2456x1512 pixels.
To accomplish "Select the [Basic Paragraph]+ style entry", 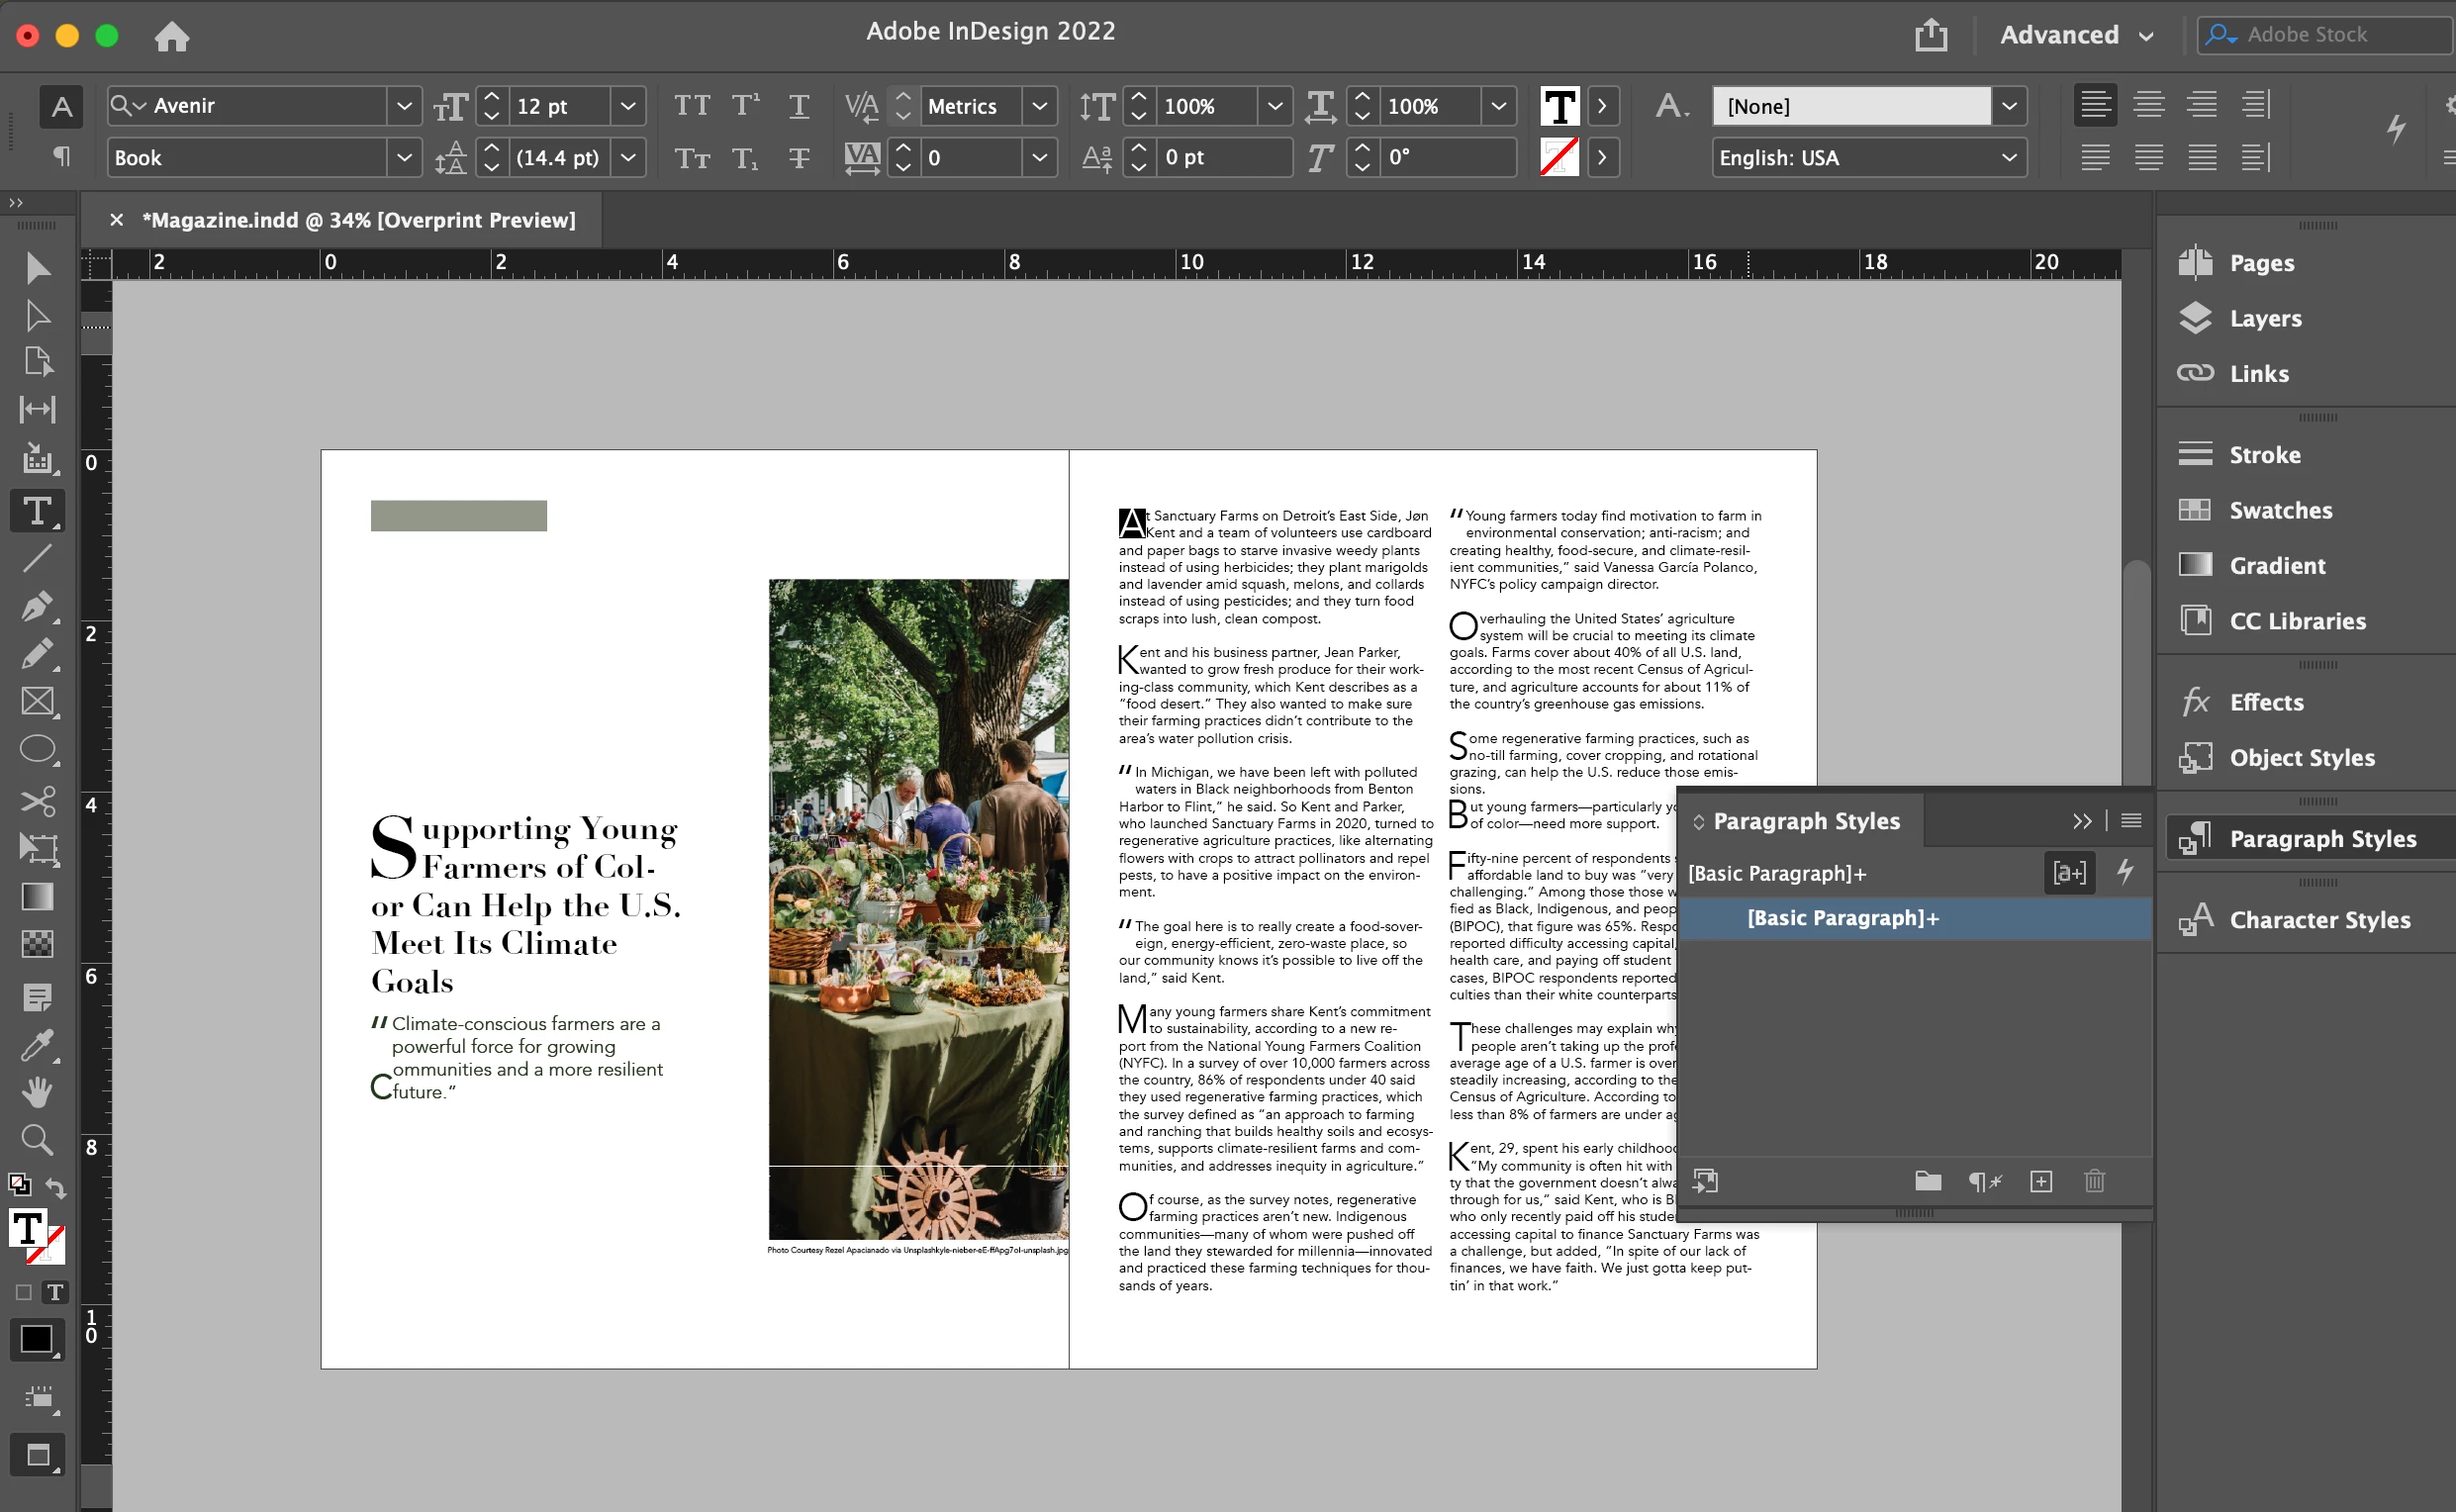I will tap(1842, 918).
